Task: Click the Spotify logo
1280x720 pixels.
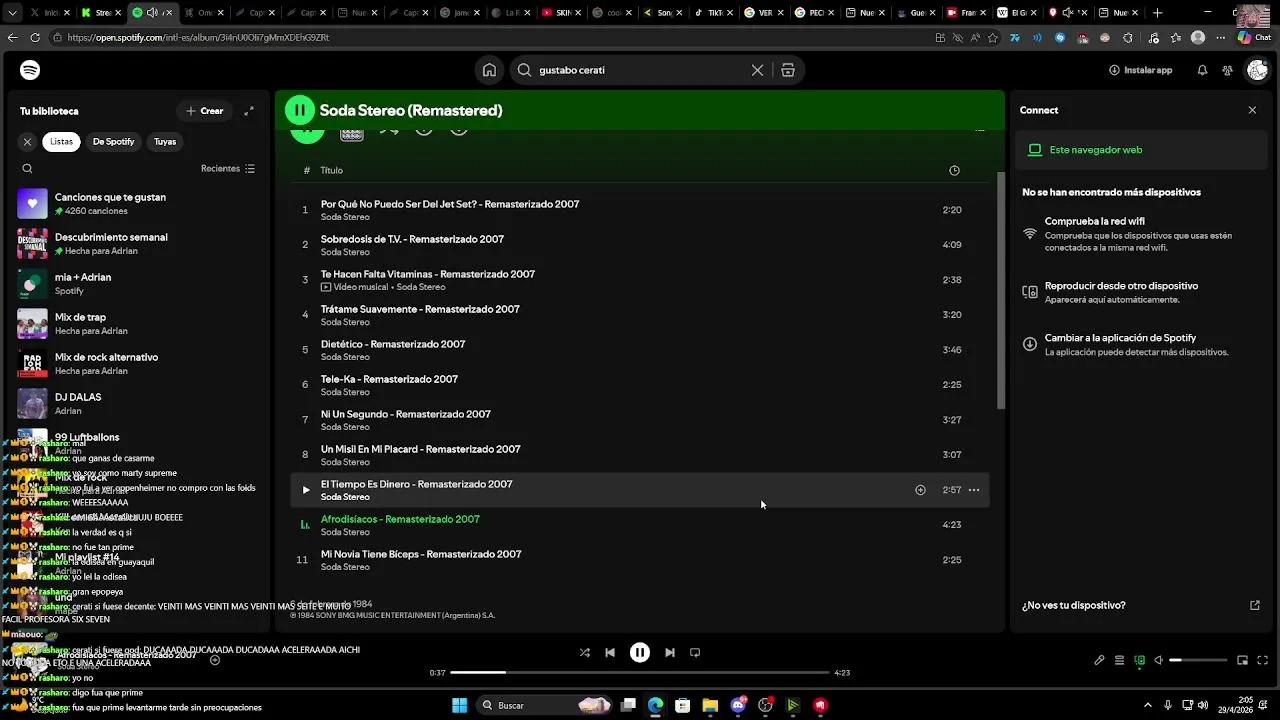Action: 30,70
